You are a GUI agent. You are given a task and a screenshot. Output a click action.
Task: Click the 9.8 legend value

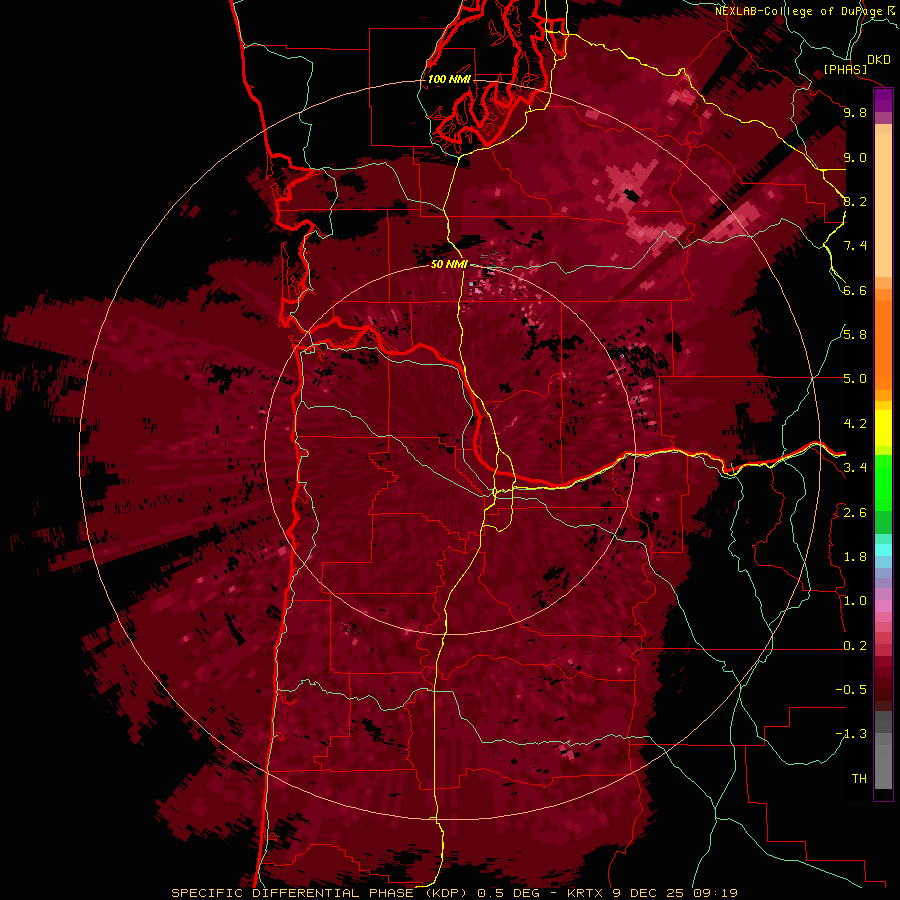pyautogui.click(x=855, y=112)
